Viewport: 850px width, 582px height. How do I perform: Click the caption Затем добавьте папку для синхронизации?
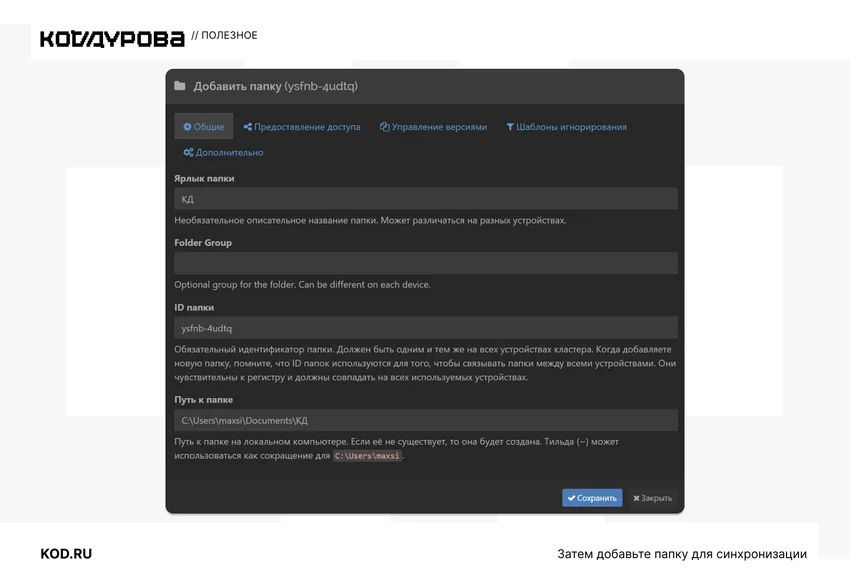coord(682,554)
